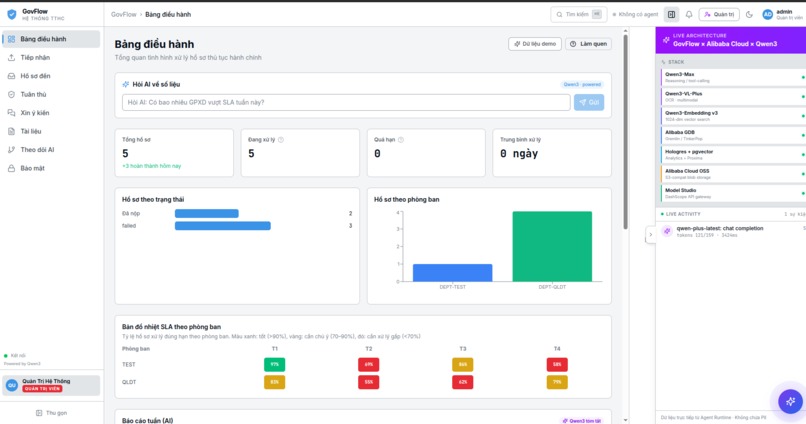
Task: Click the info icon next to Đang xử lý
Action: tap(281, 140)
